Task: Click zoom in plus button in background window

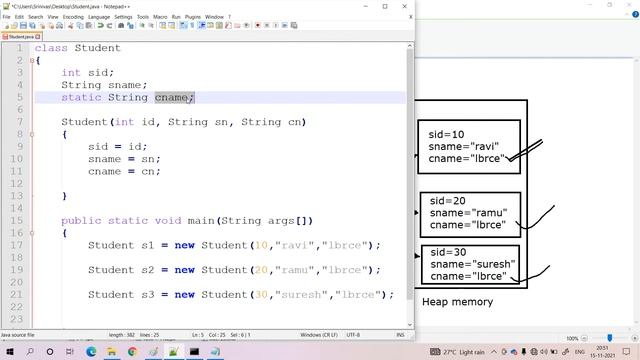Action: pos(635,338)
